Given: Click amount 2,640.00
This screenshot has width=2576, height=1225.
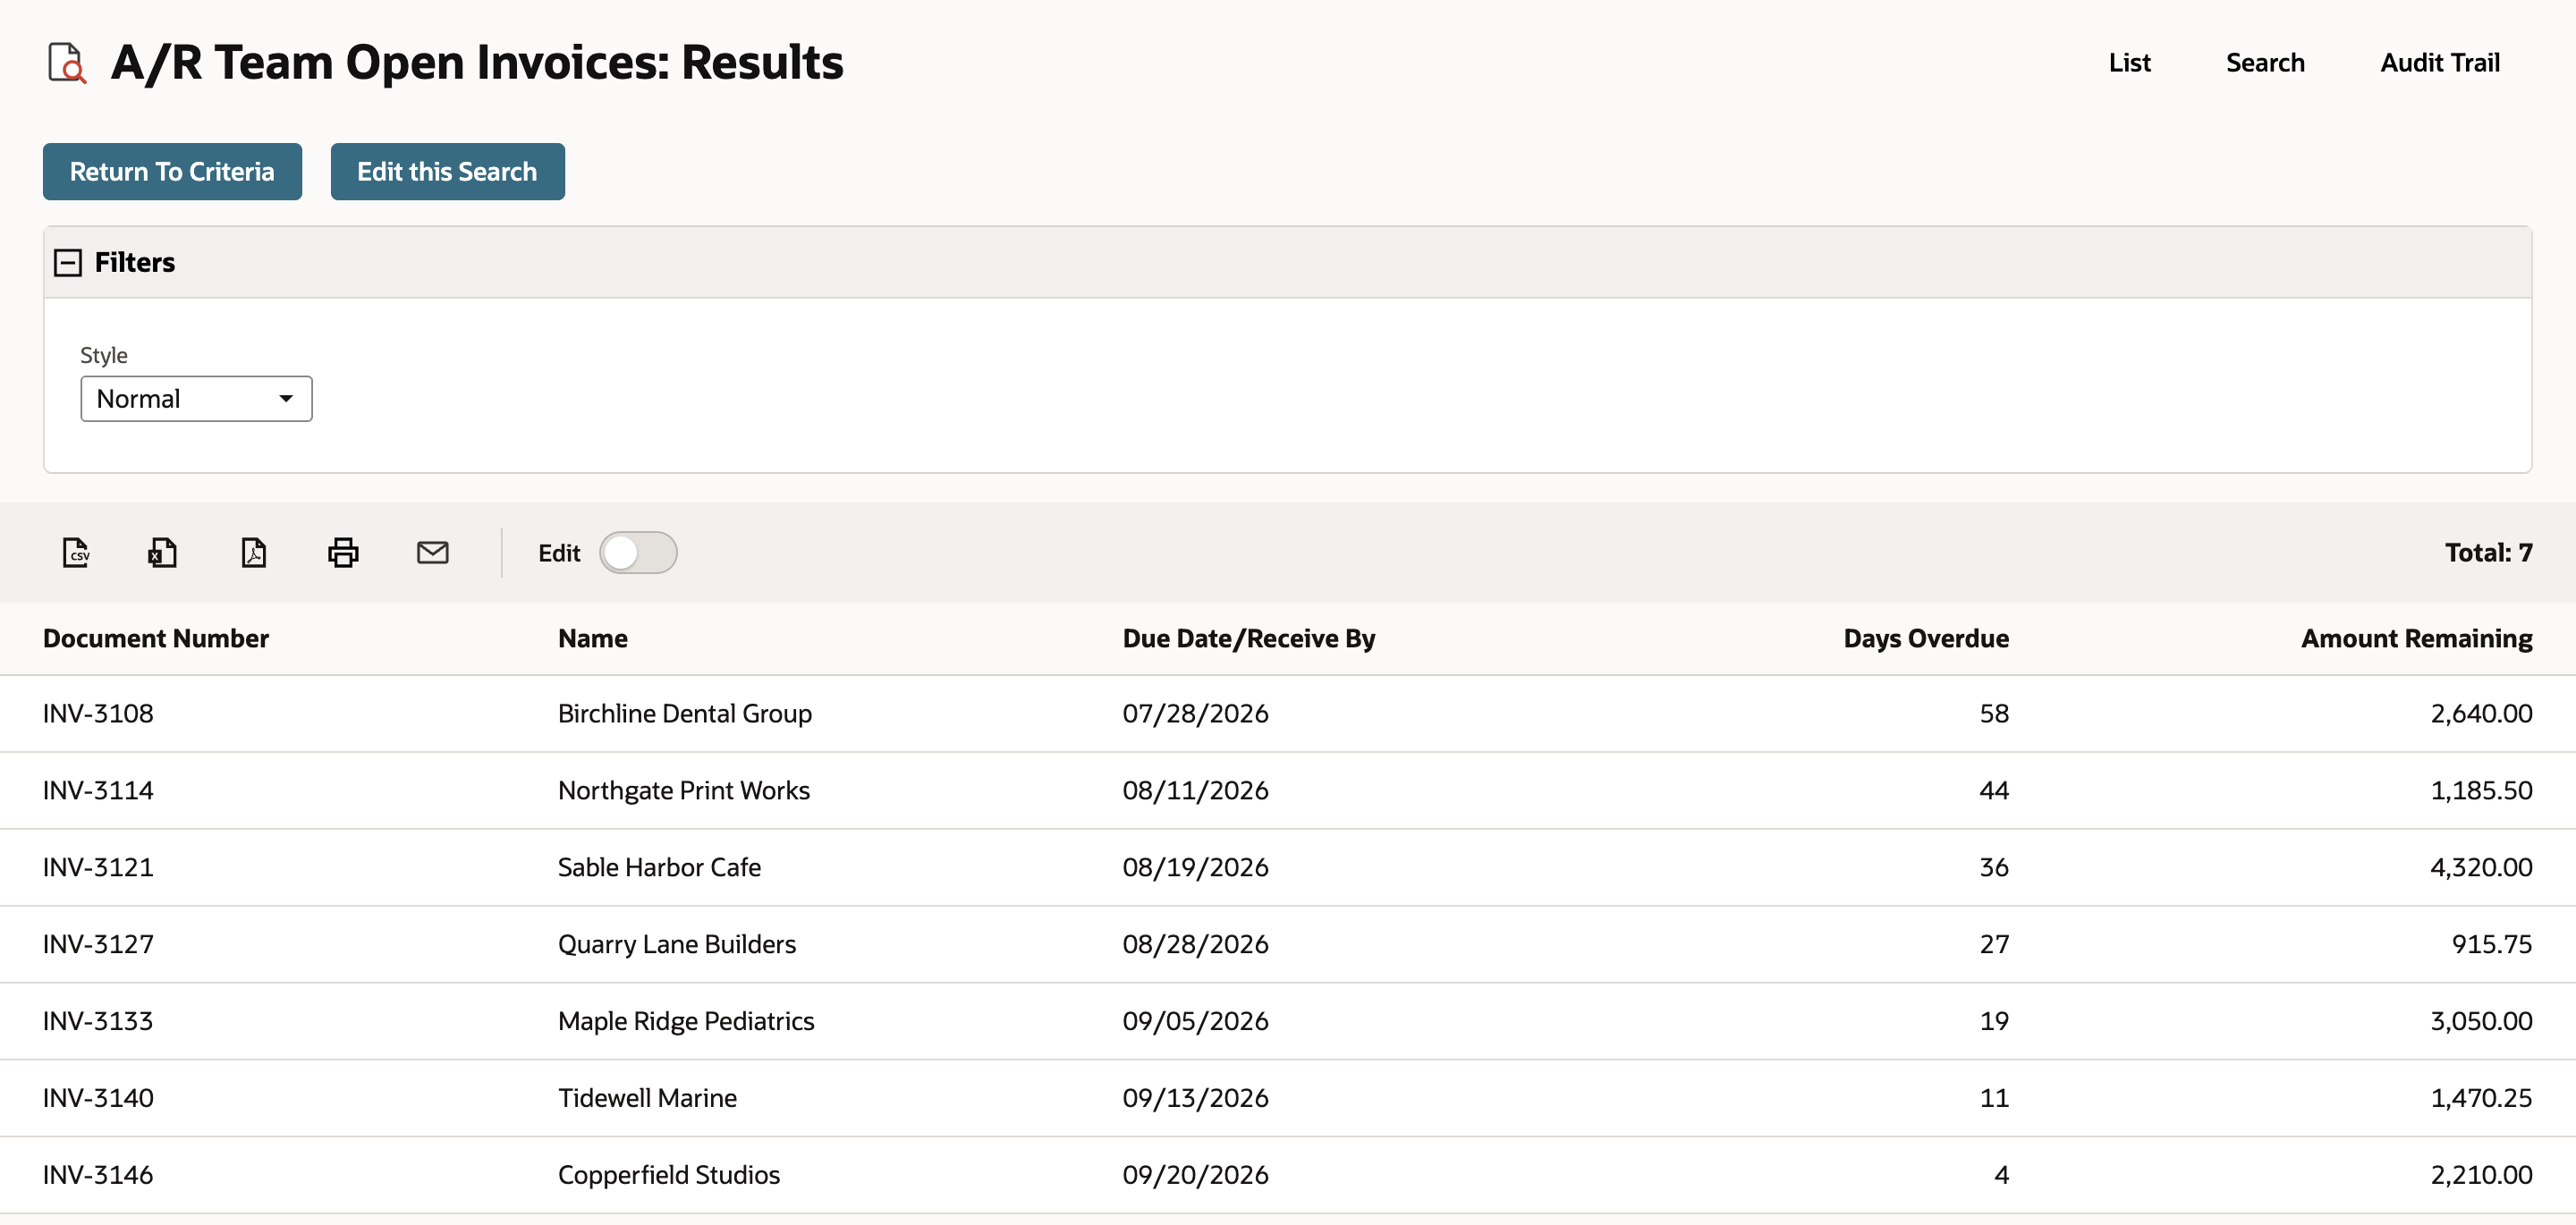Looking at the screenshot, I should [2481, 713].
